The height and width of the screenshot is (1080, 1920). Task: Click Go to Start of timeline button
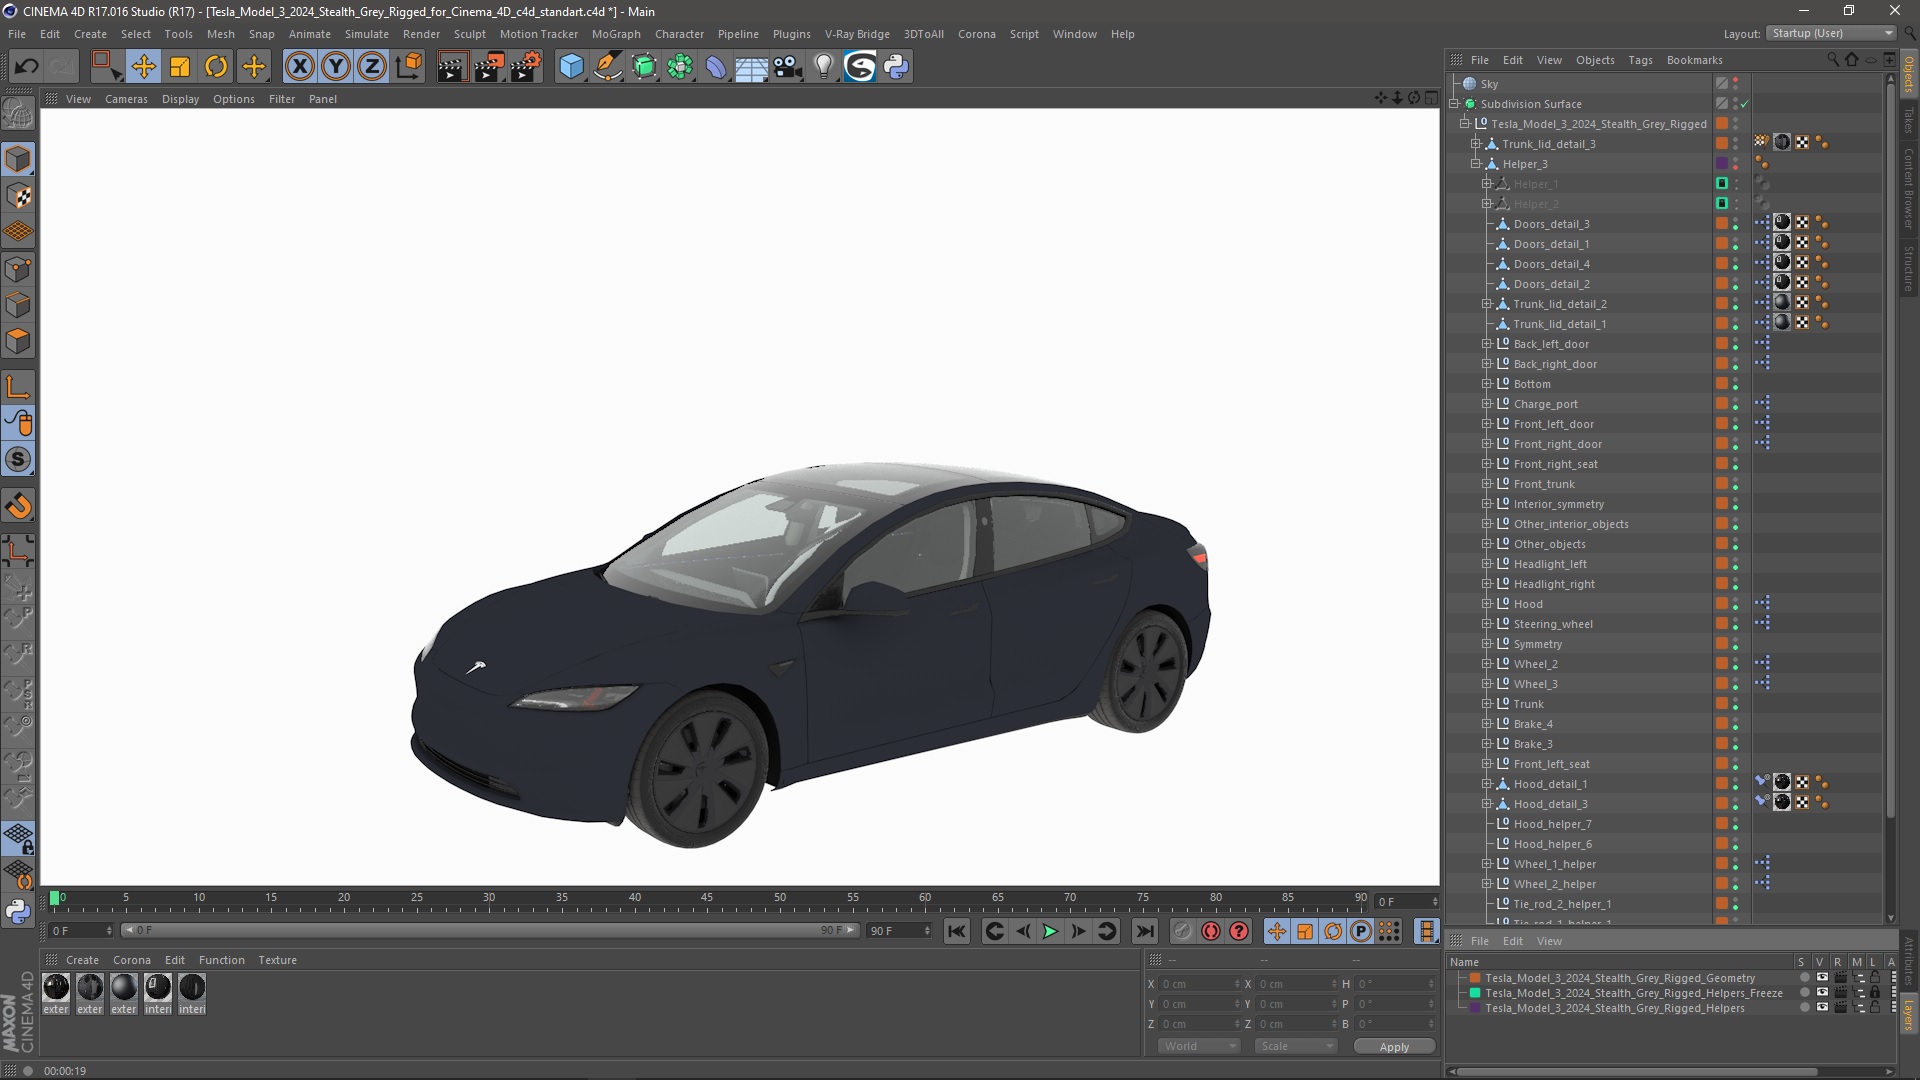tap(957, 931)
